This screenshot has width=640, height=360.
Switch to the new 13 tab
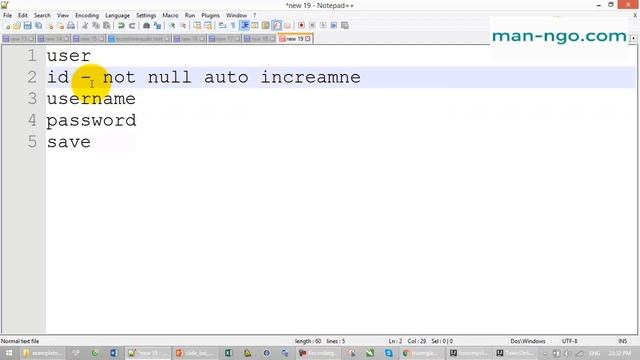tap(19, 39)
